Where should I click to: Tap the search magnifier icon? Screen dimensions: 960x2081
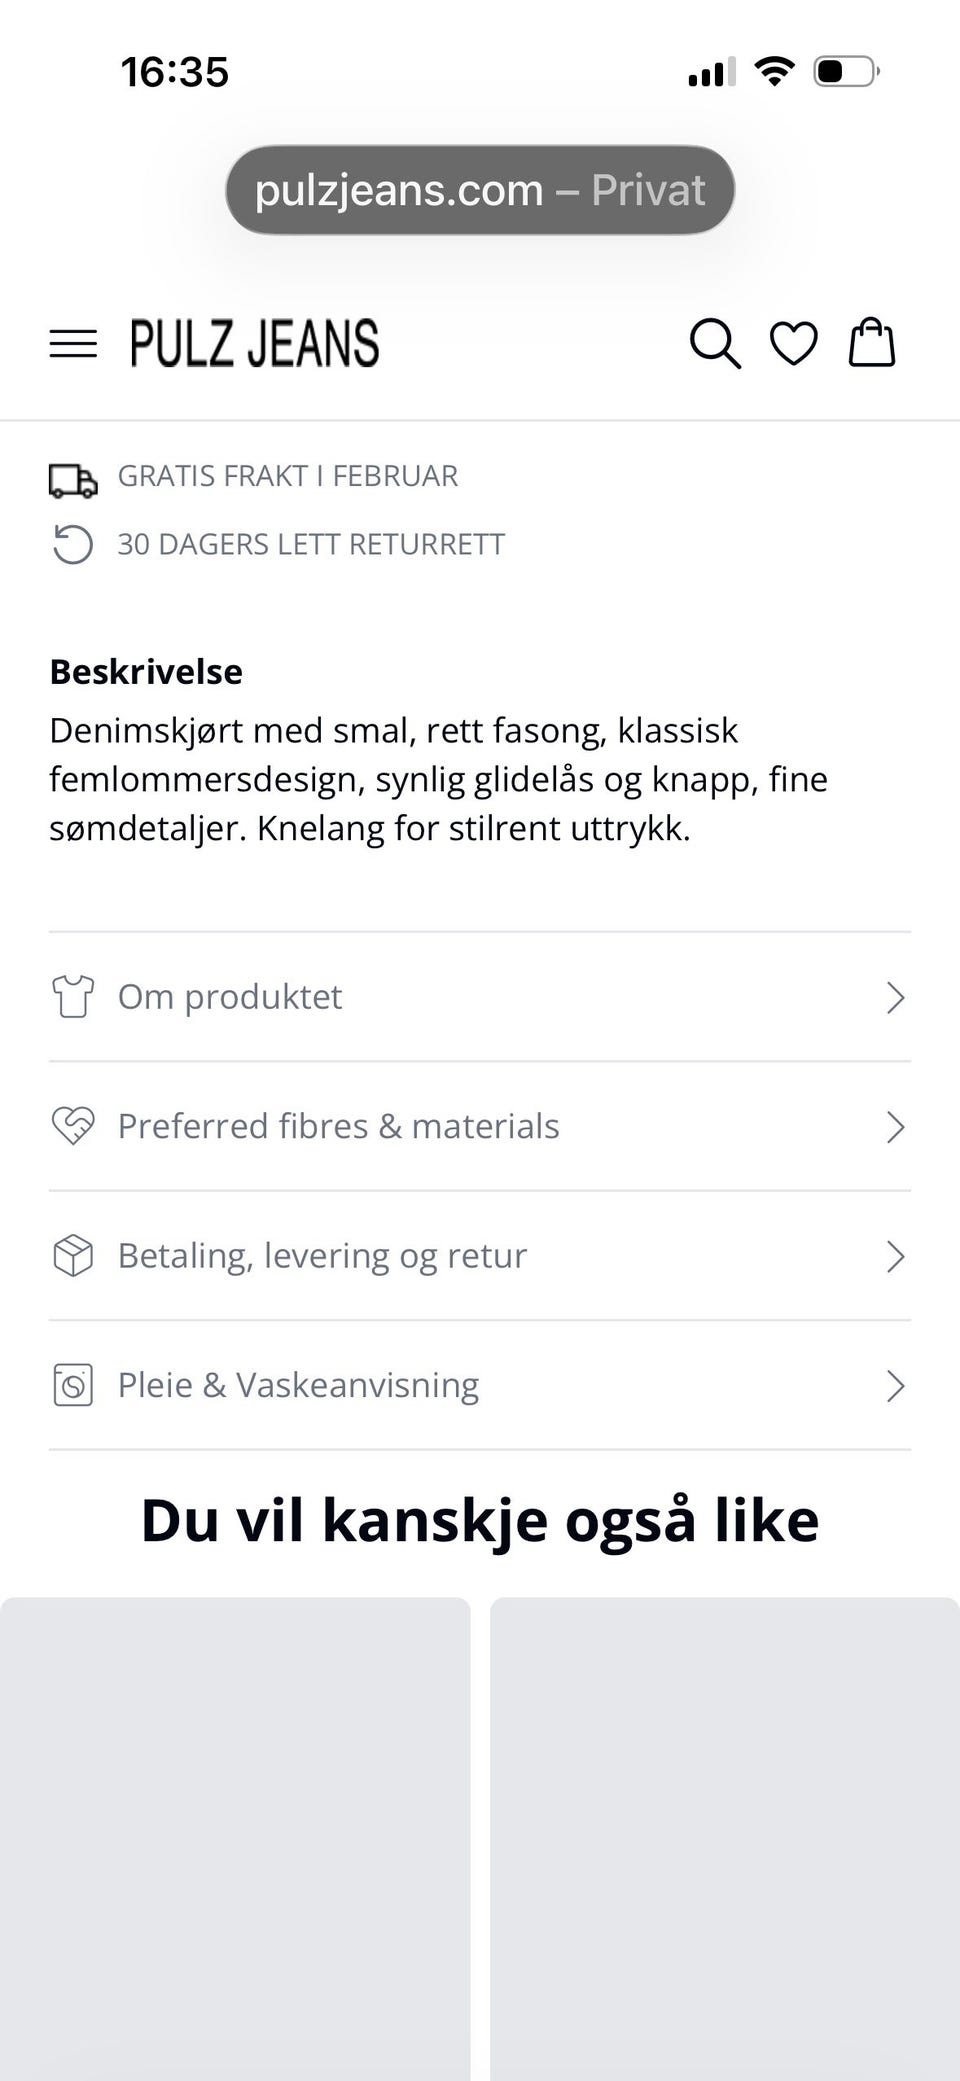tap(715, 344)
